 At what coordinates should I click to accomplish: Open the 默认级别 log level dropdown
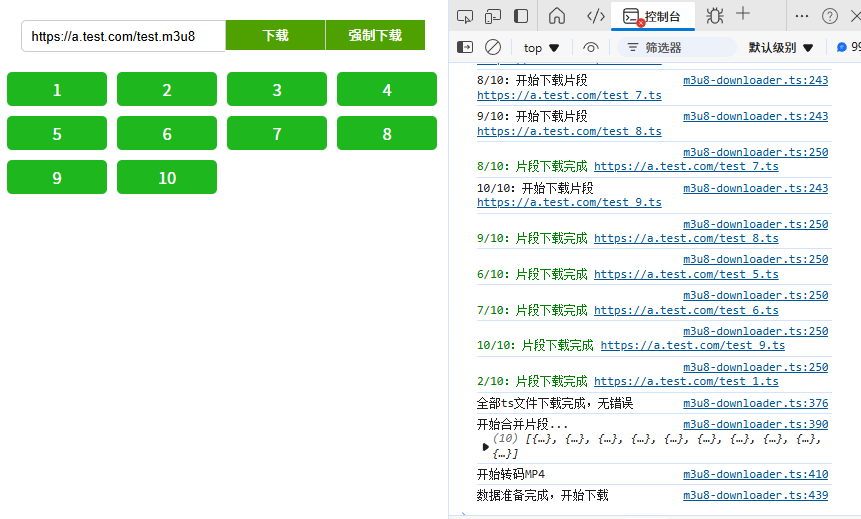pos(780,48)
